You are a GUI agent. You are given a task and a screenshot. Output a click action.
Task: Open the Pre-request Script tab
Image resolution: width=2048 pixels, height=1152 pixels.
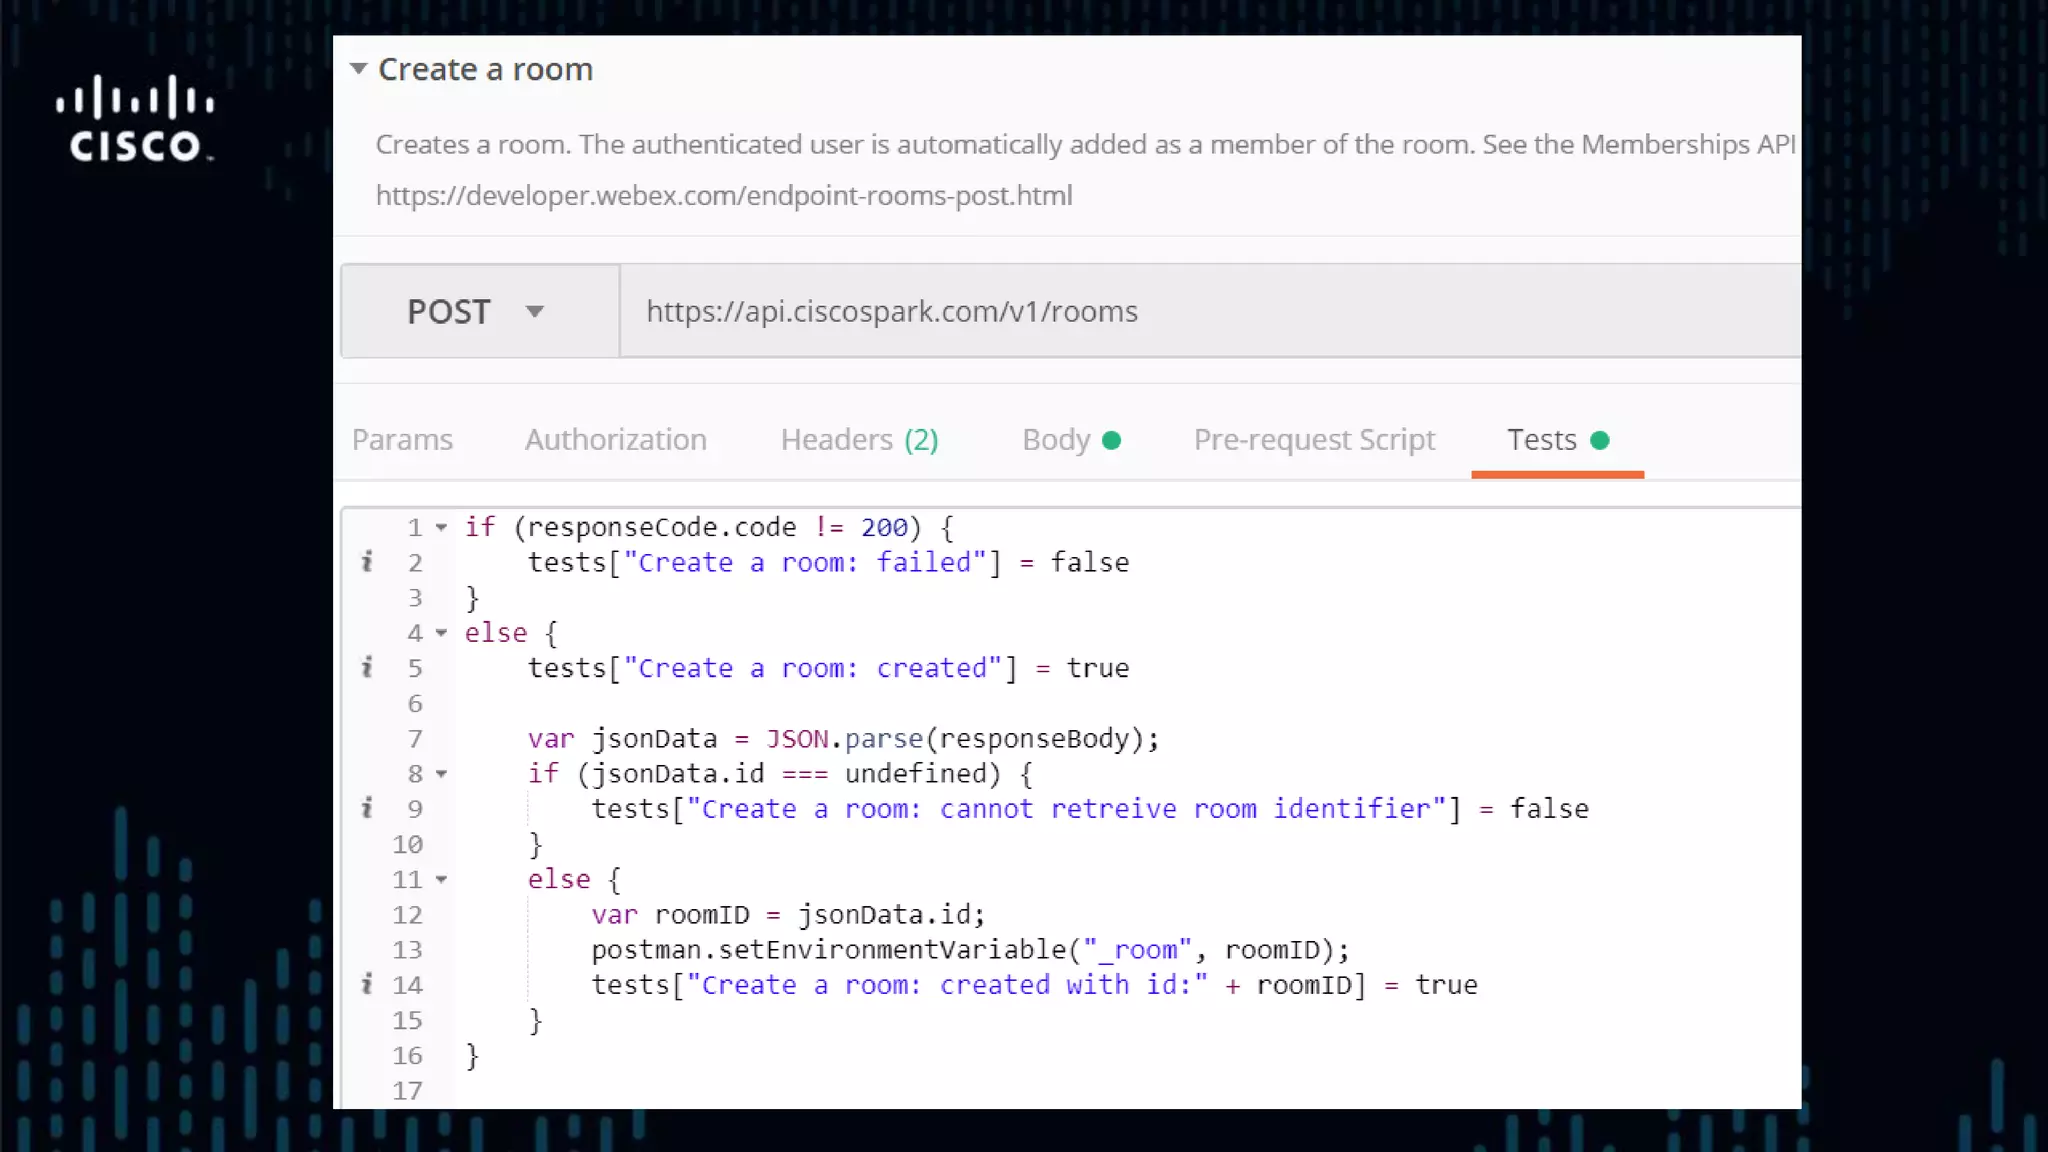coord(1314,440)
